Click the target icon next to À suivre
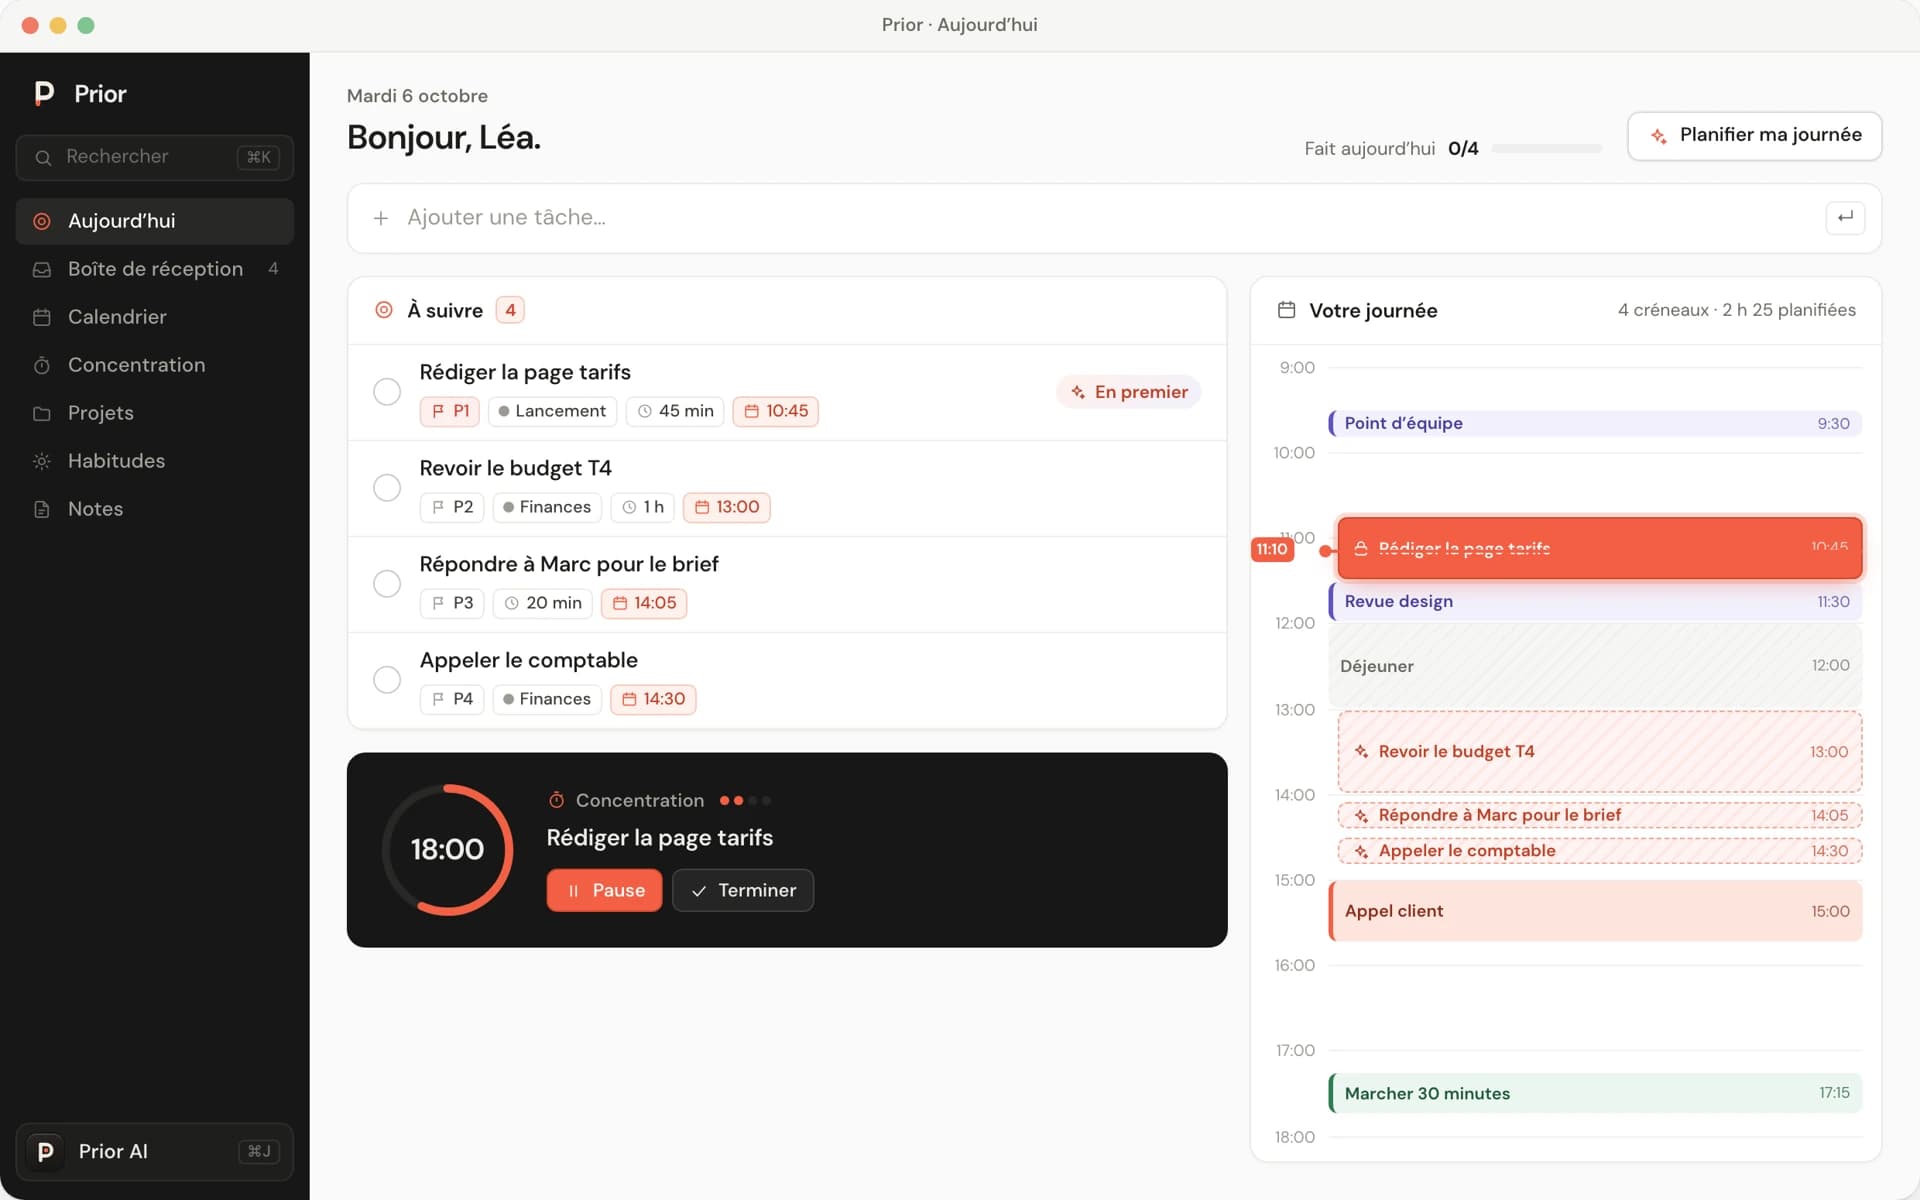 383,310
